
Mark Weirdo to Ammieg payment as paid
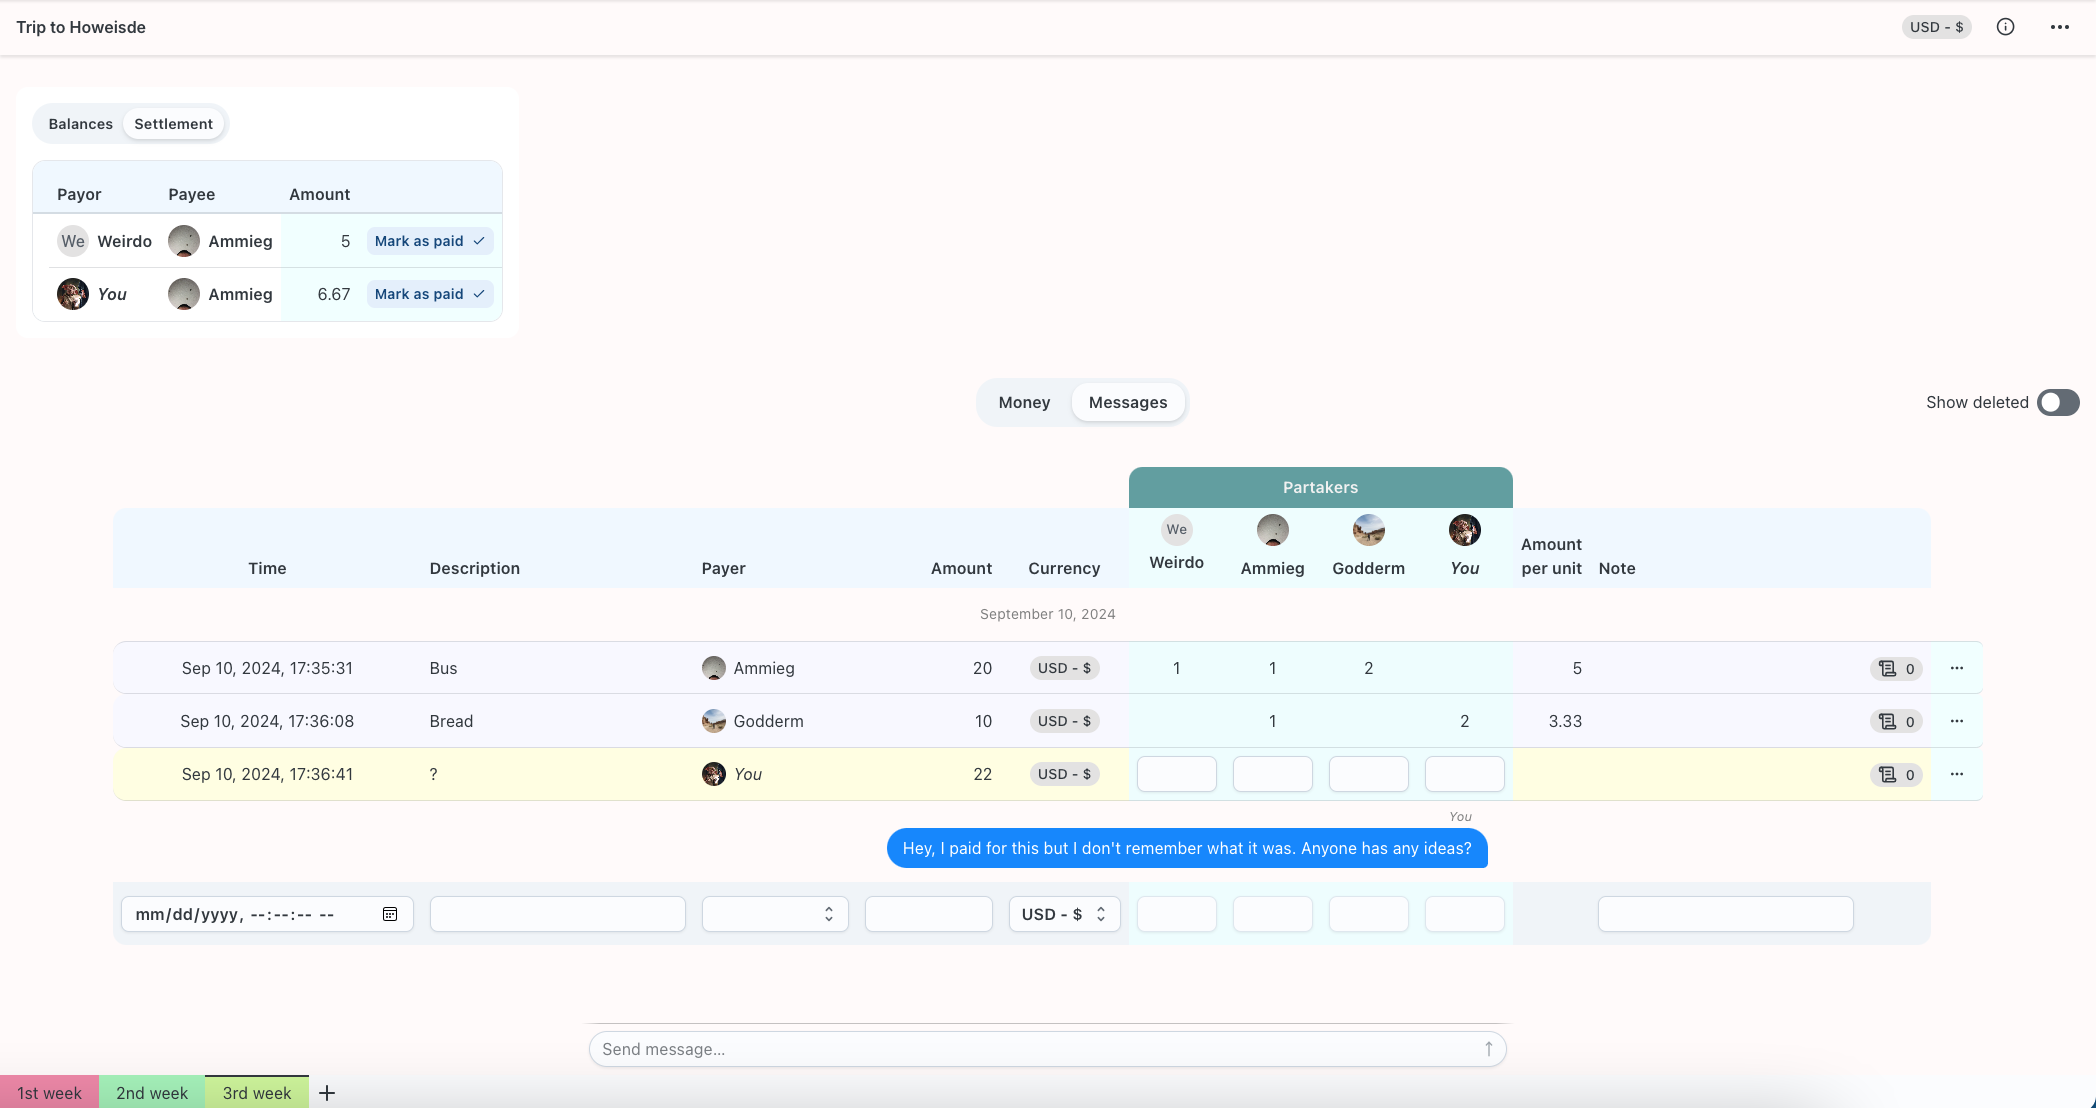pos(429,241)
